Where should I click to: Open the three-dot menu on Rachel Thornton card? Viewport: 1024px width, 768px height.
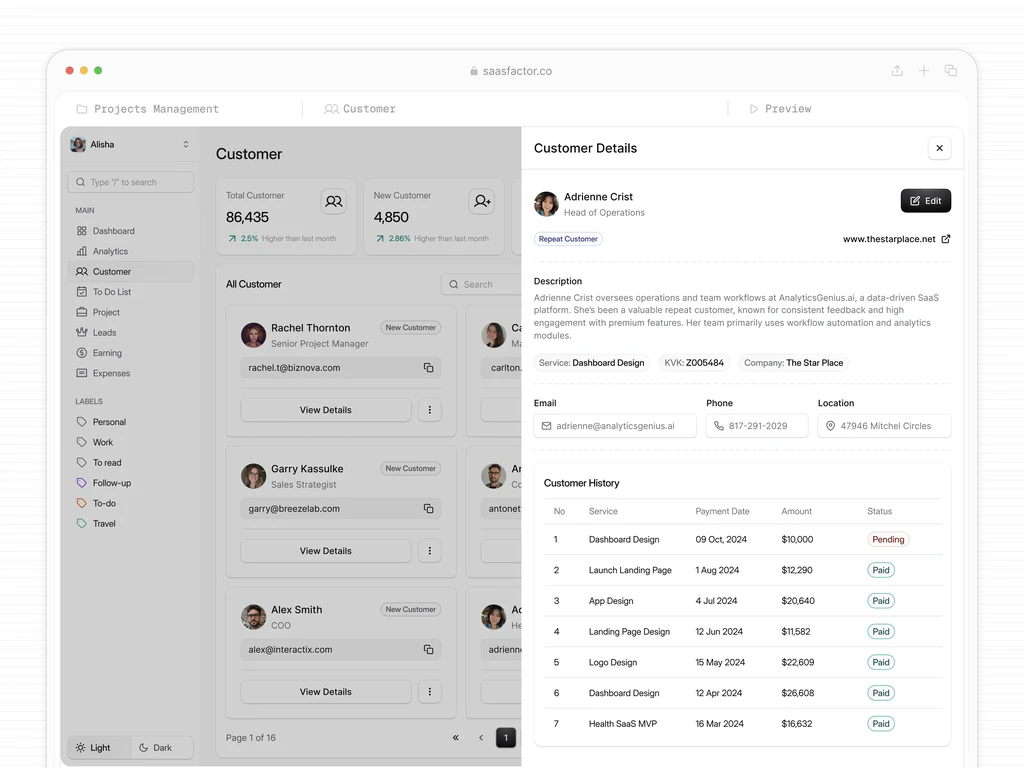tap(430, 410)
